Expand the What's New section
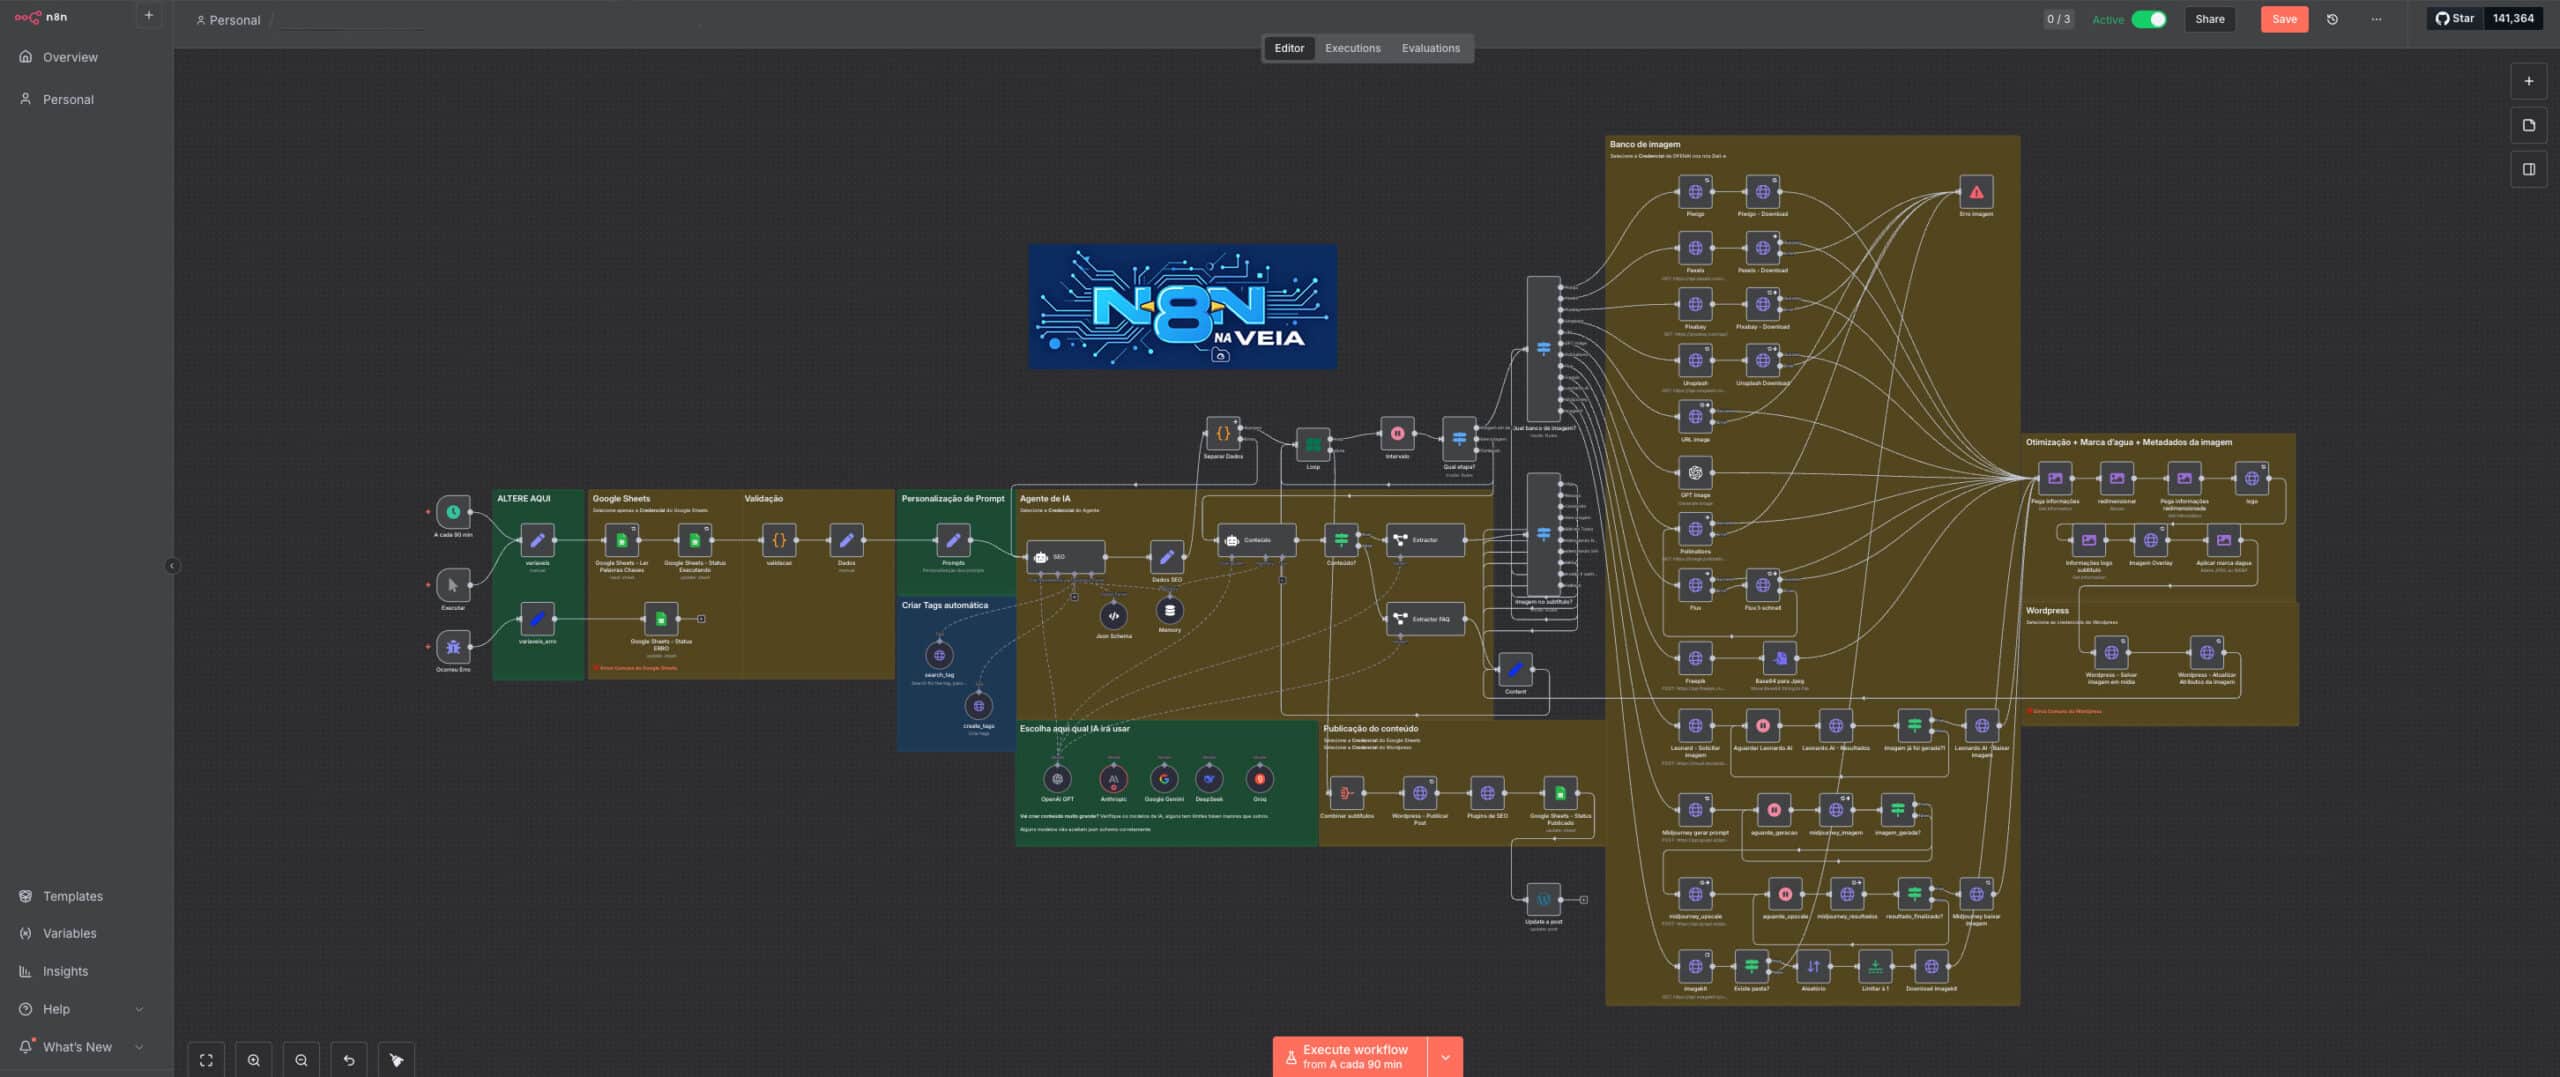 click(139, 1047)
